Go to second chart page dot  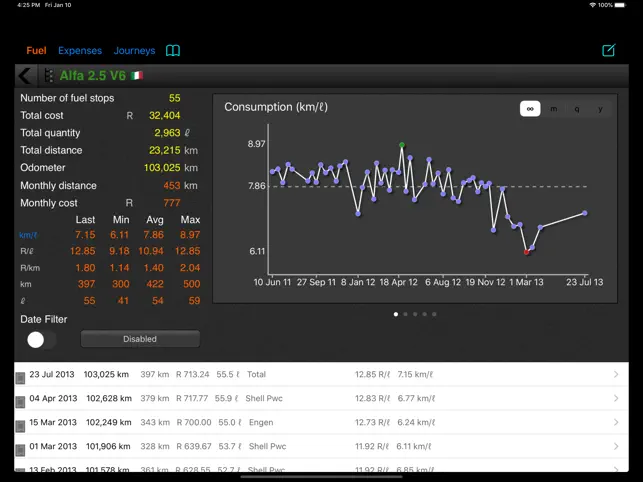point(406,314)
